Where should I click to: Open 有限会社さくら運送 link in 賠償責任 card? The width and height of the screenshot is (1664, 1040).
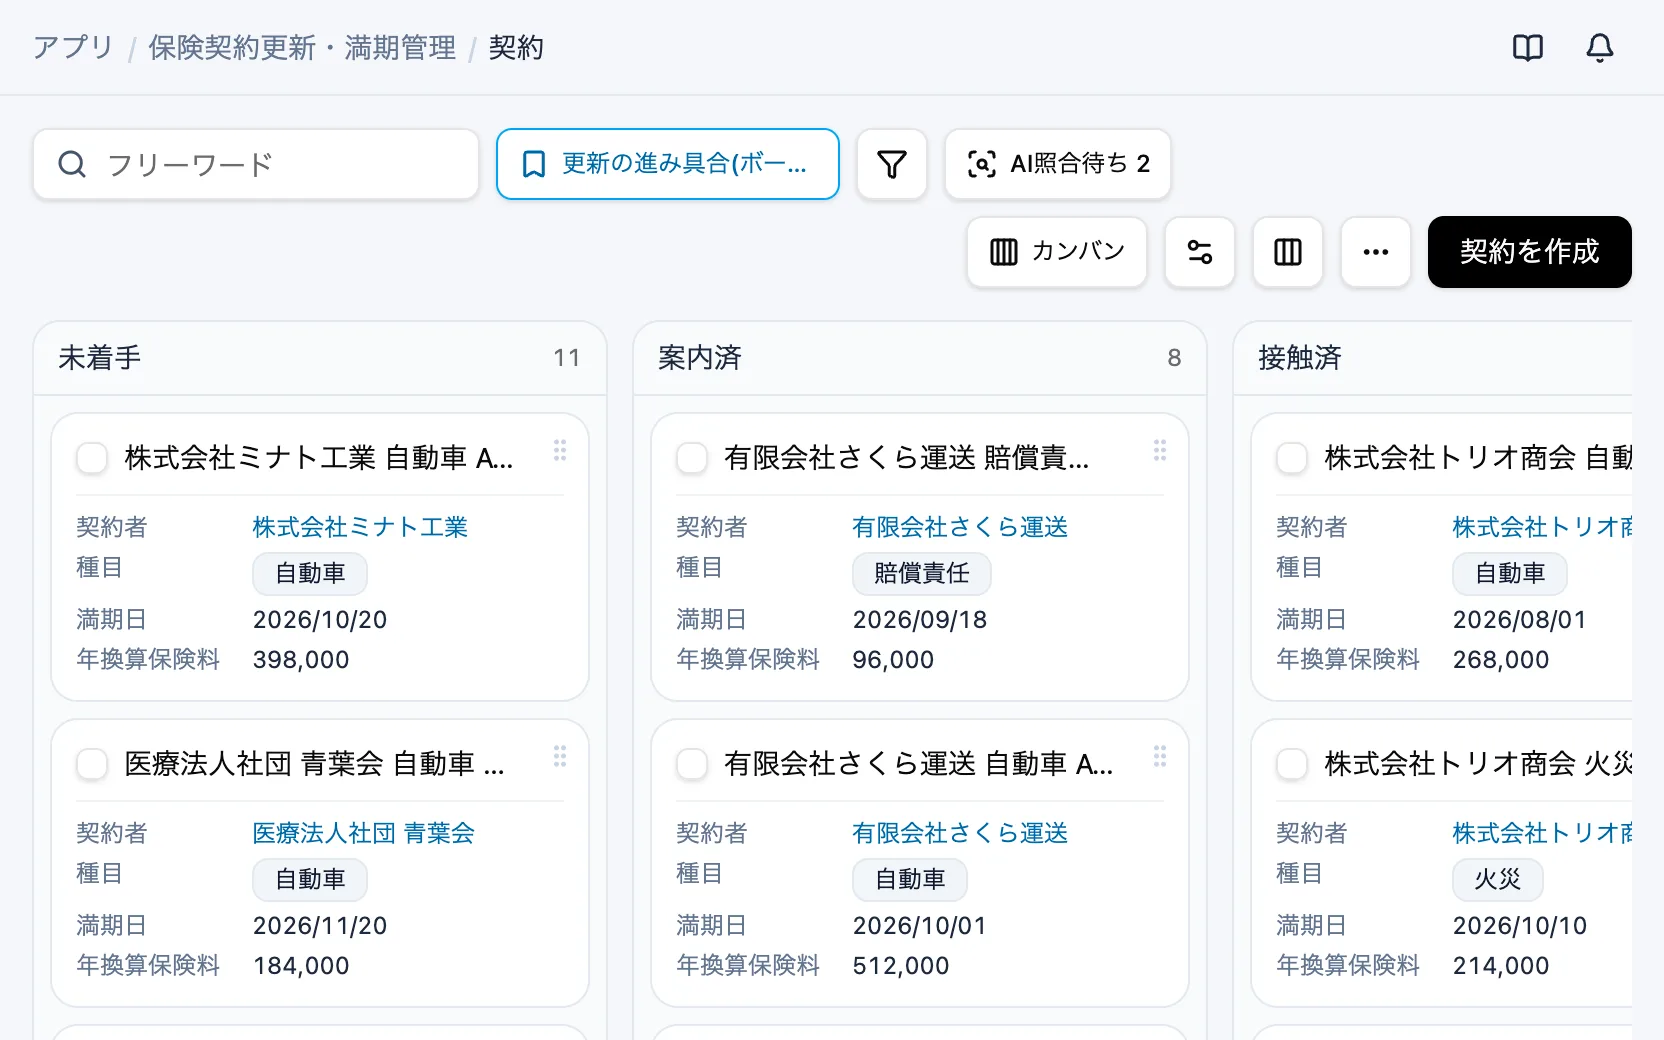click(x=960, y=527)
